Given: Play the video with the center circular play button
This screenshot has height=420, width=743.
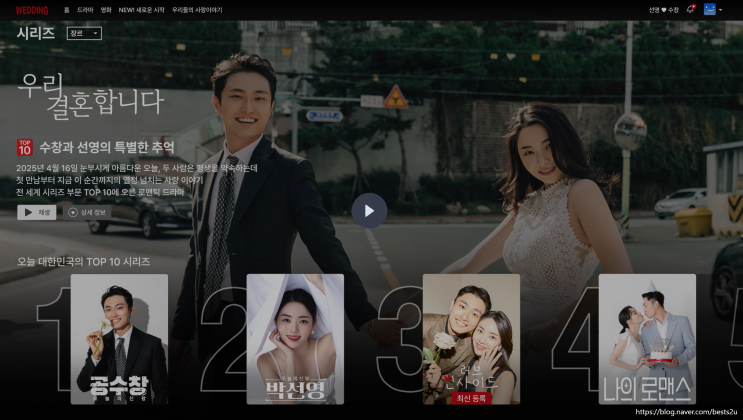Looking at the screenshot, I should [369, 210].
